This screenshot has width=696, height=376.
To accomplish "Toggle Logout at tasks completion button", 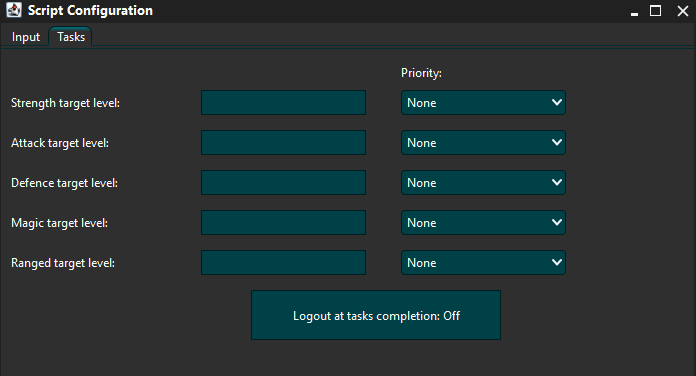I will tap(376, 315).
